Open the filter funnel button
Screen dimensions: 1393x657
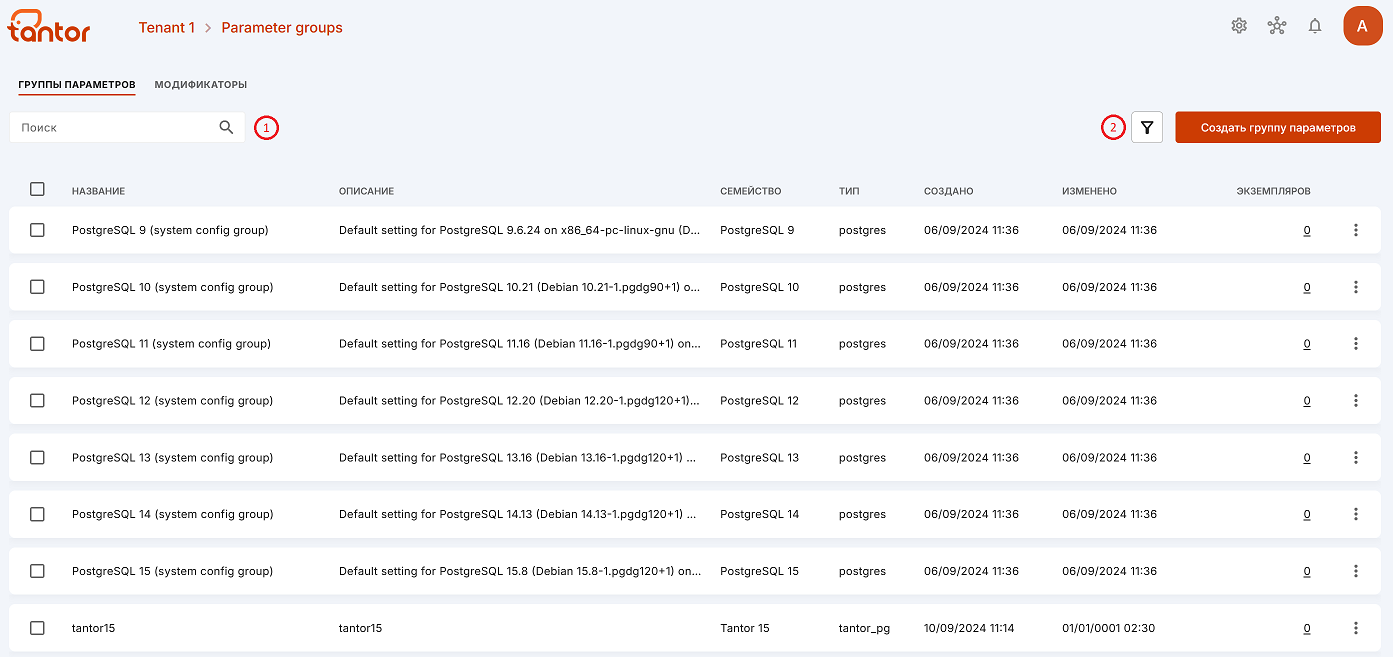(1147, 127)
